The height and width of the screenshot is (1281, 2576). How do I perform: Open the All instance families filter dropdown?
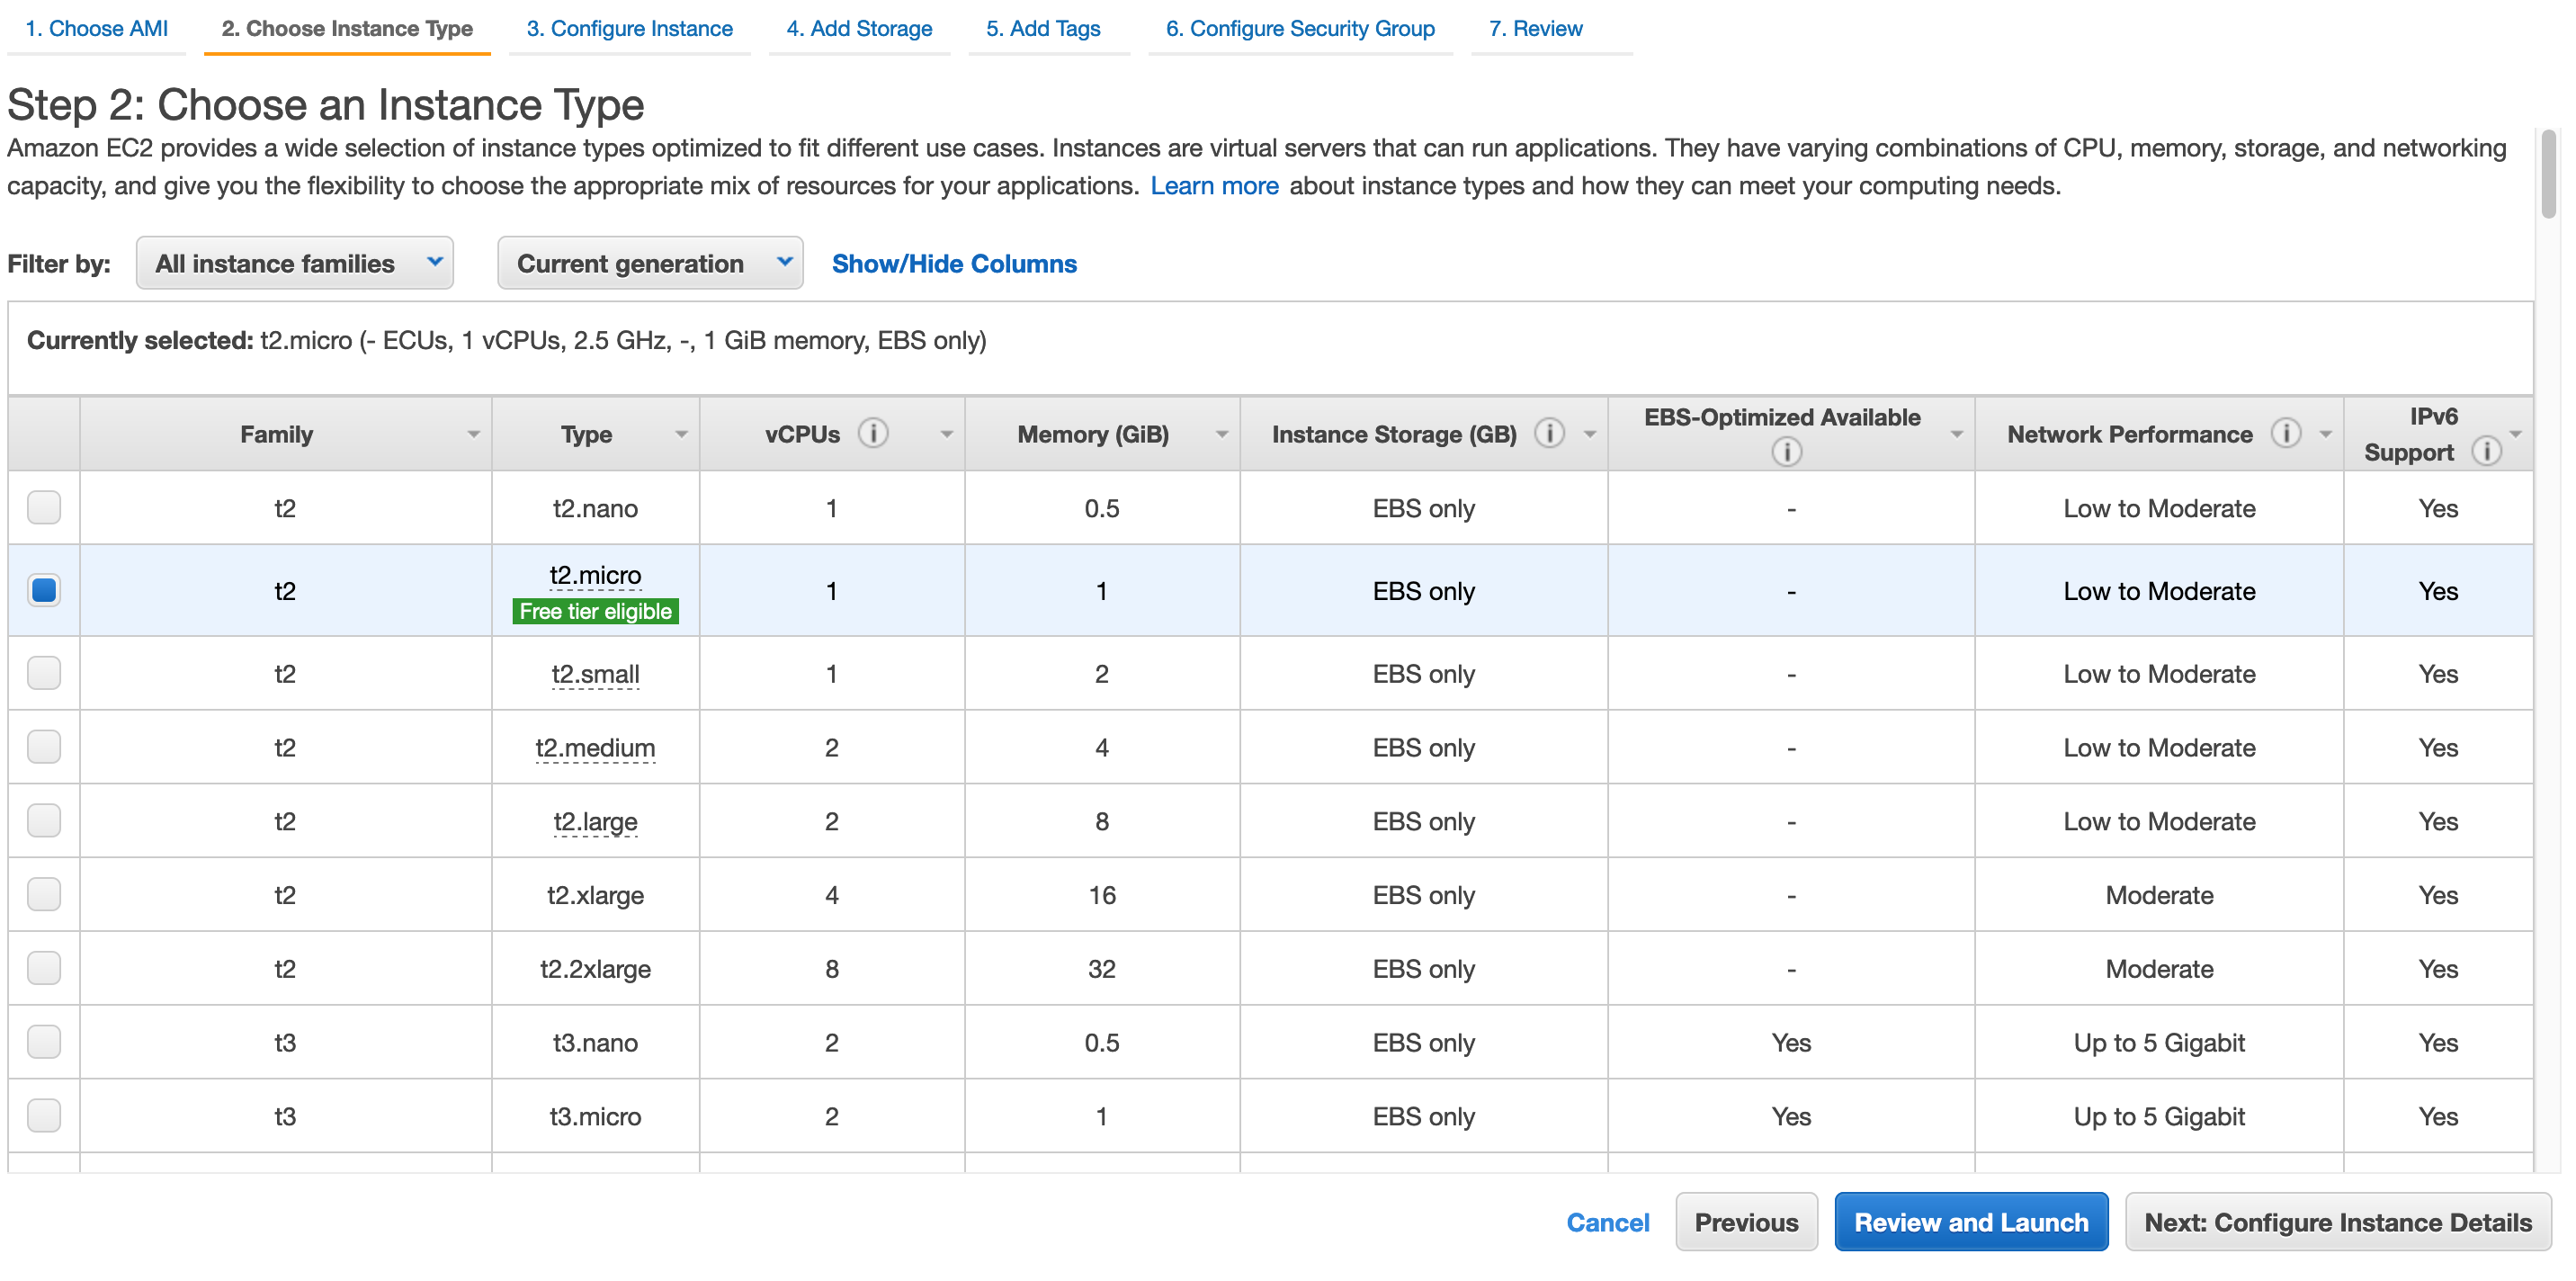pyautogui.click(x=294, y=263)
